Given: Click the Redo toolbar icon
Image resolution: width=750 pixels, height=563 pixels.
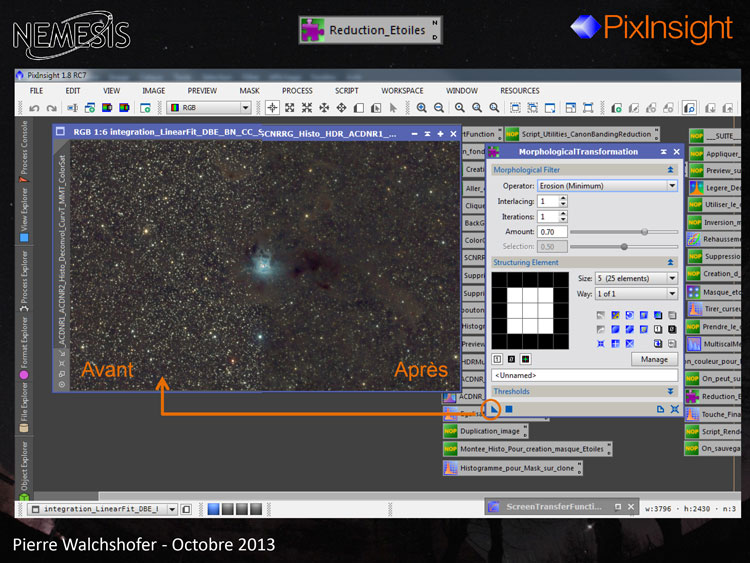Looking at the screenshot, I should 51,108.
